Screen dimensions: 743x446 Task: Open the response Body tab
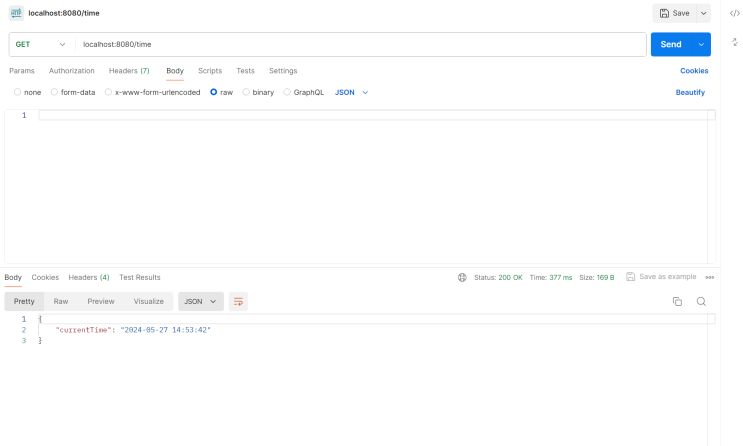pos(13,277)
